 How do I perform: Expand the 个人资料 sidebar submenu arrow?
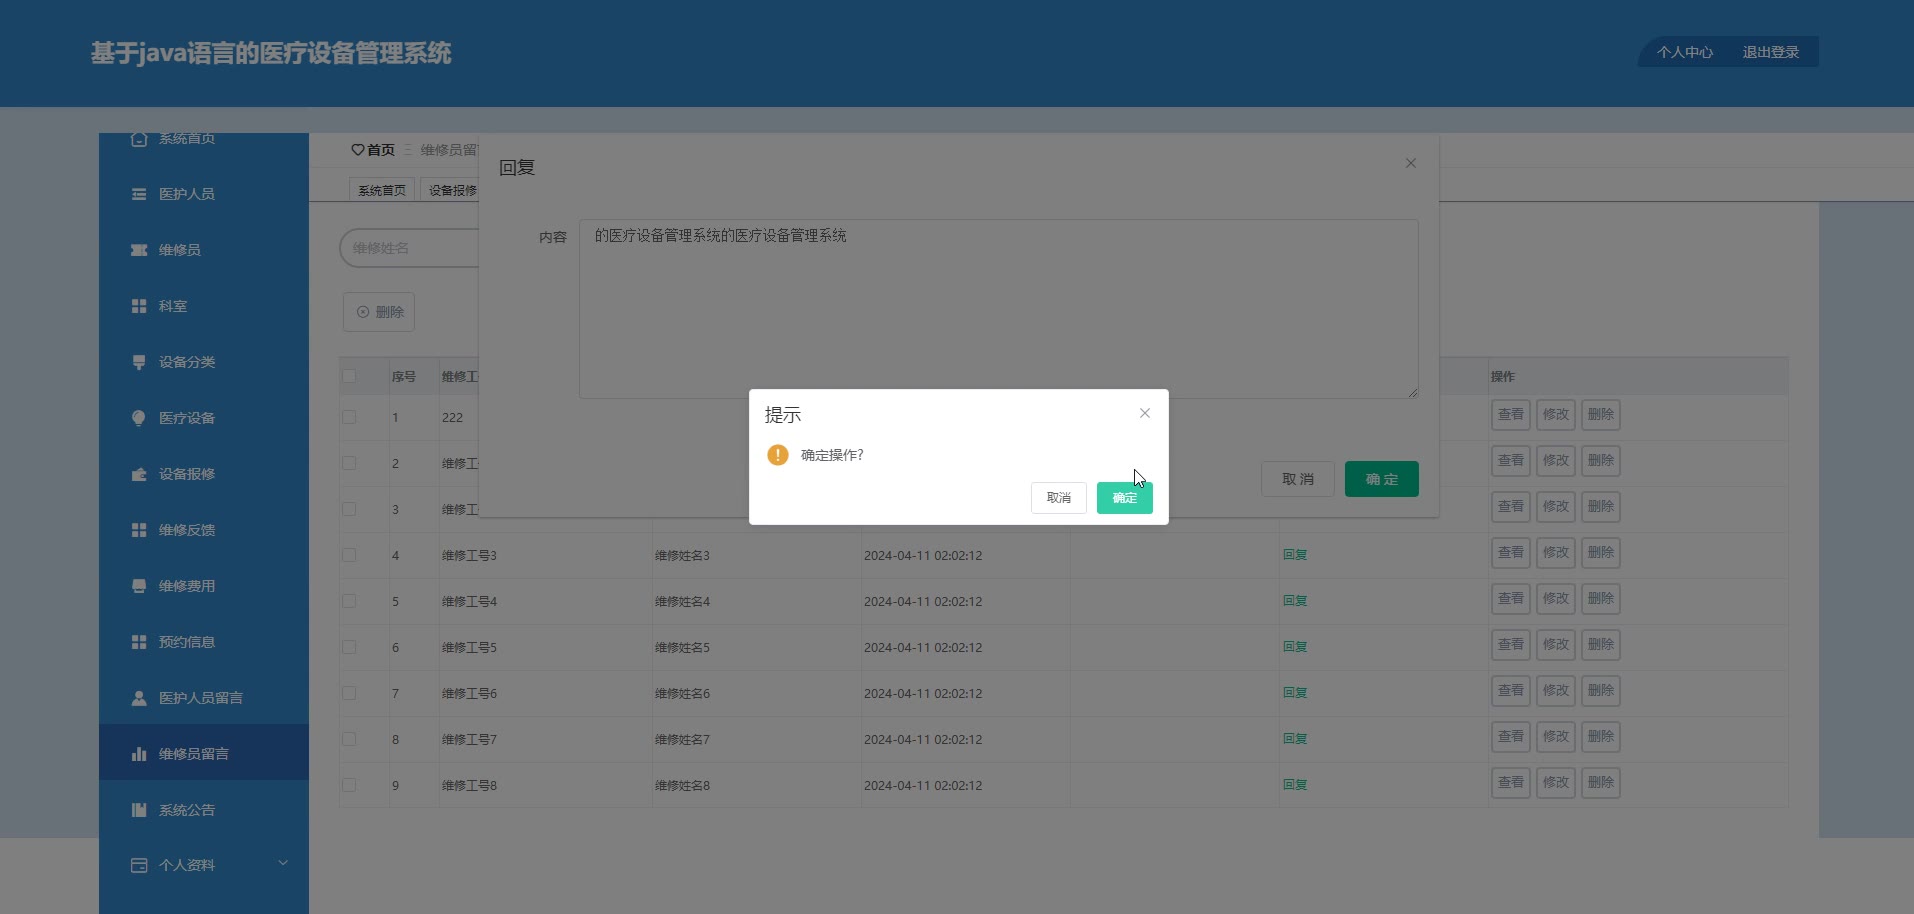click(283, 863)
